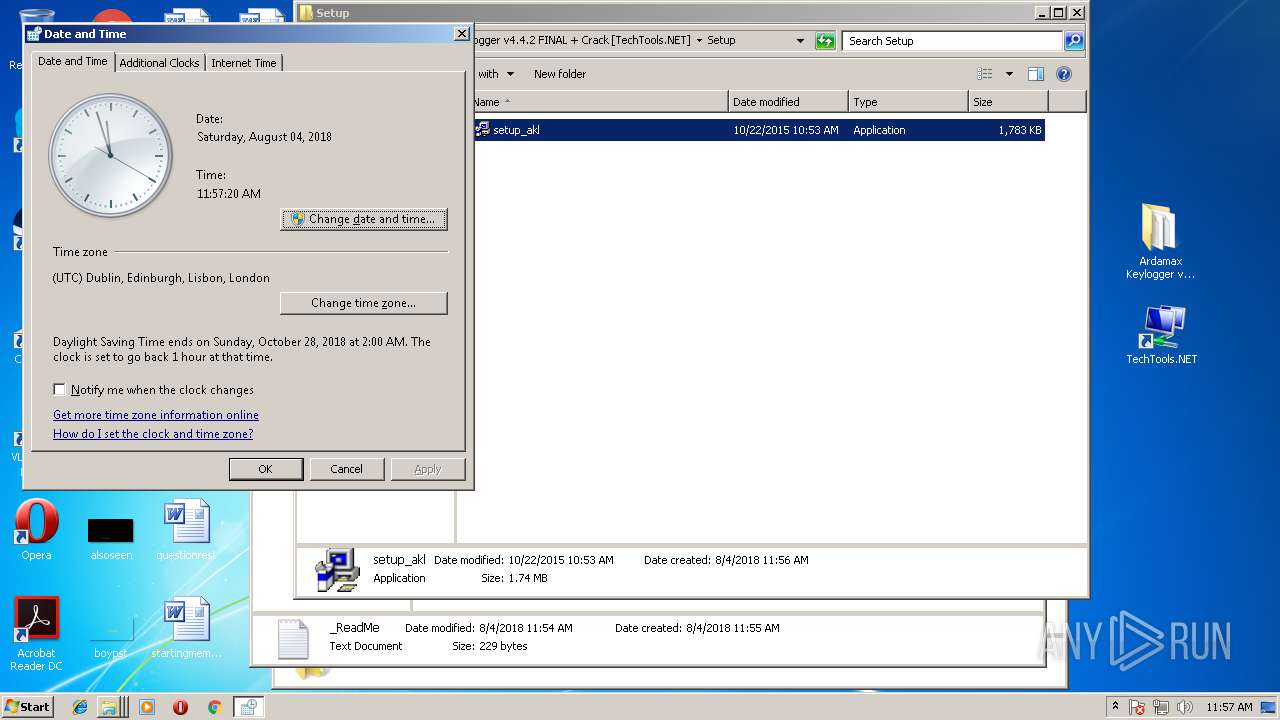This screenshot has width=1280, height=720.
Task: Select Date and Time taskbar button
Action: click(x=248, y=707)
